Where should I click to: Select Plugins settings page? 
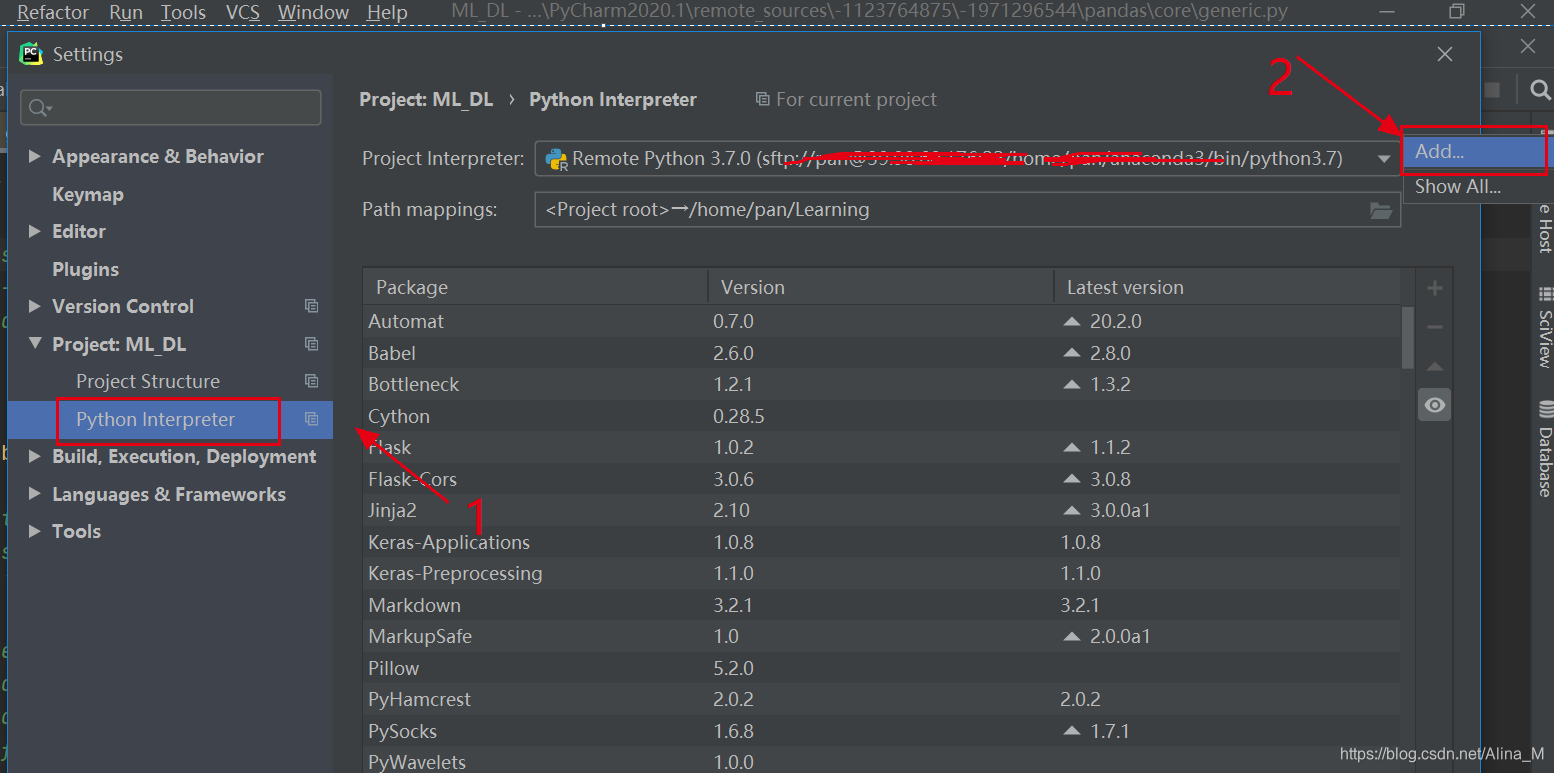(x=85, y=269)
